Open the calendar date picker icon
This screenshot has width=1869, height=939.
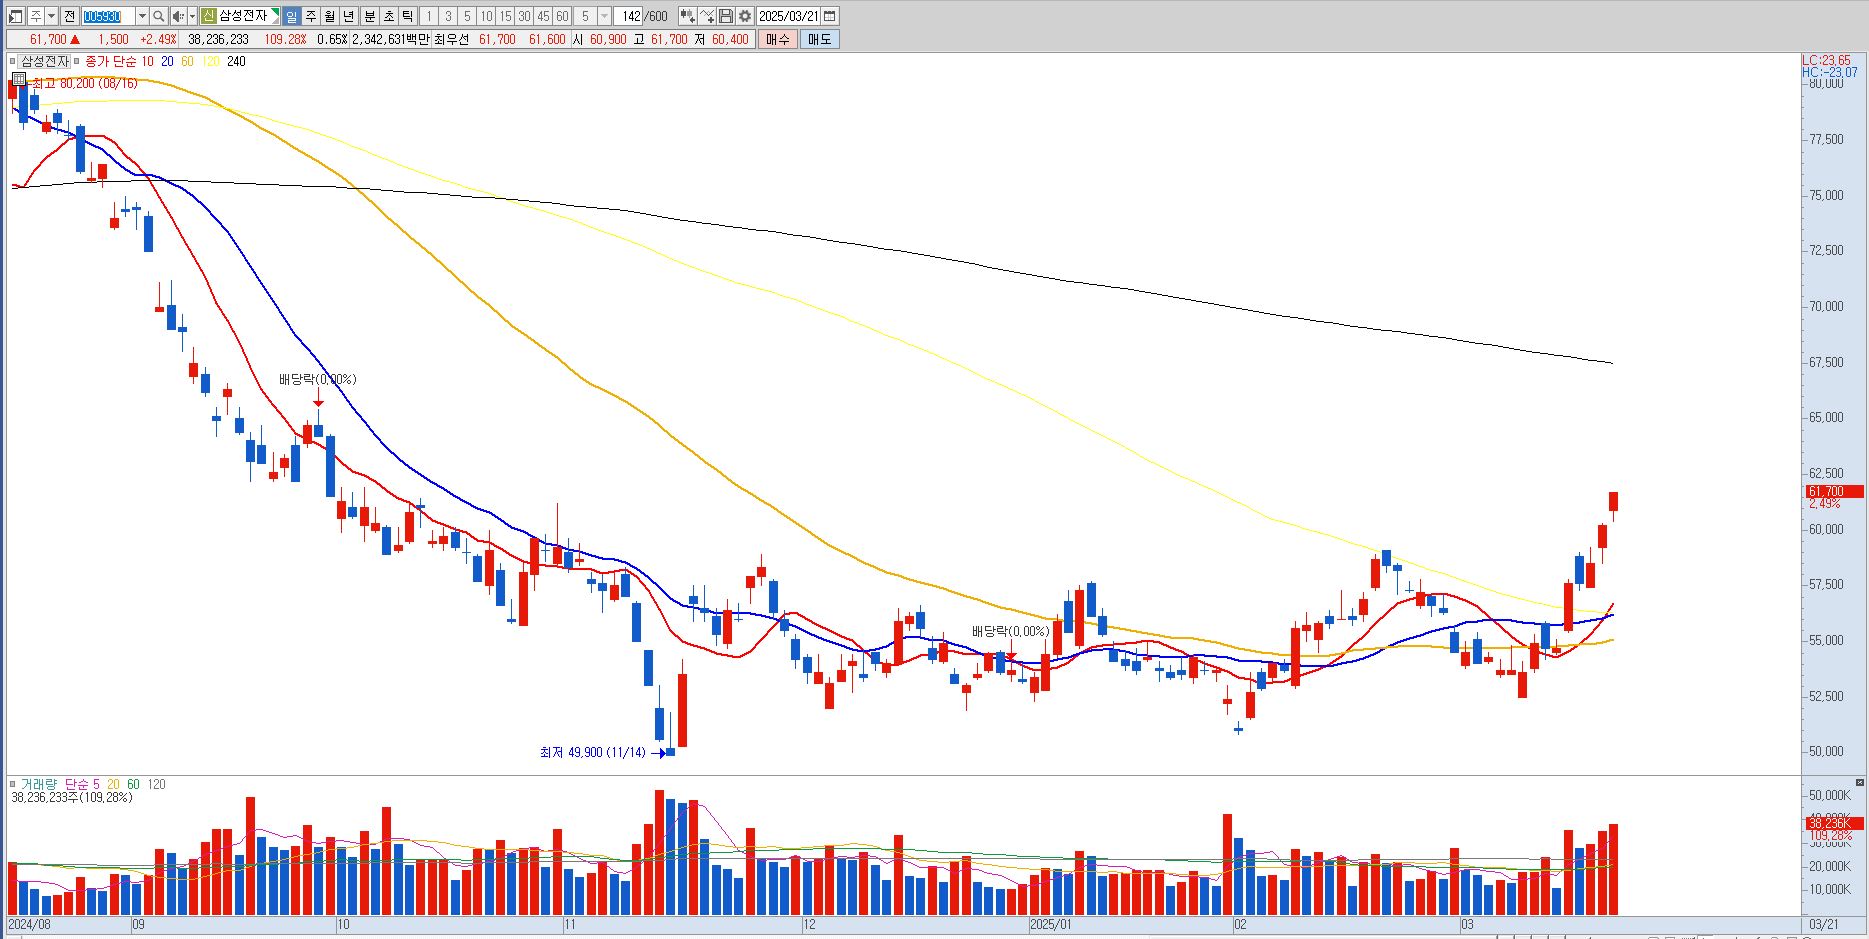[x=830, y=16]
